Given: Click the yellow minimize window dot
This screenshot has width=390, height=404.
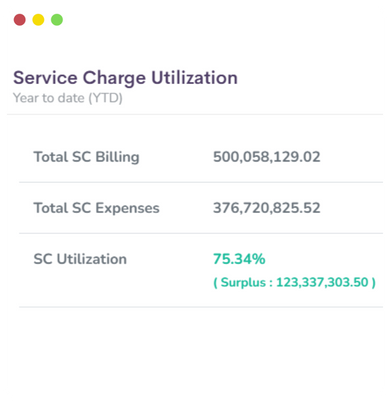Looking at the screenshot, I should point(38,20).
